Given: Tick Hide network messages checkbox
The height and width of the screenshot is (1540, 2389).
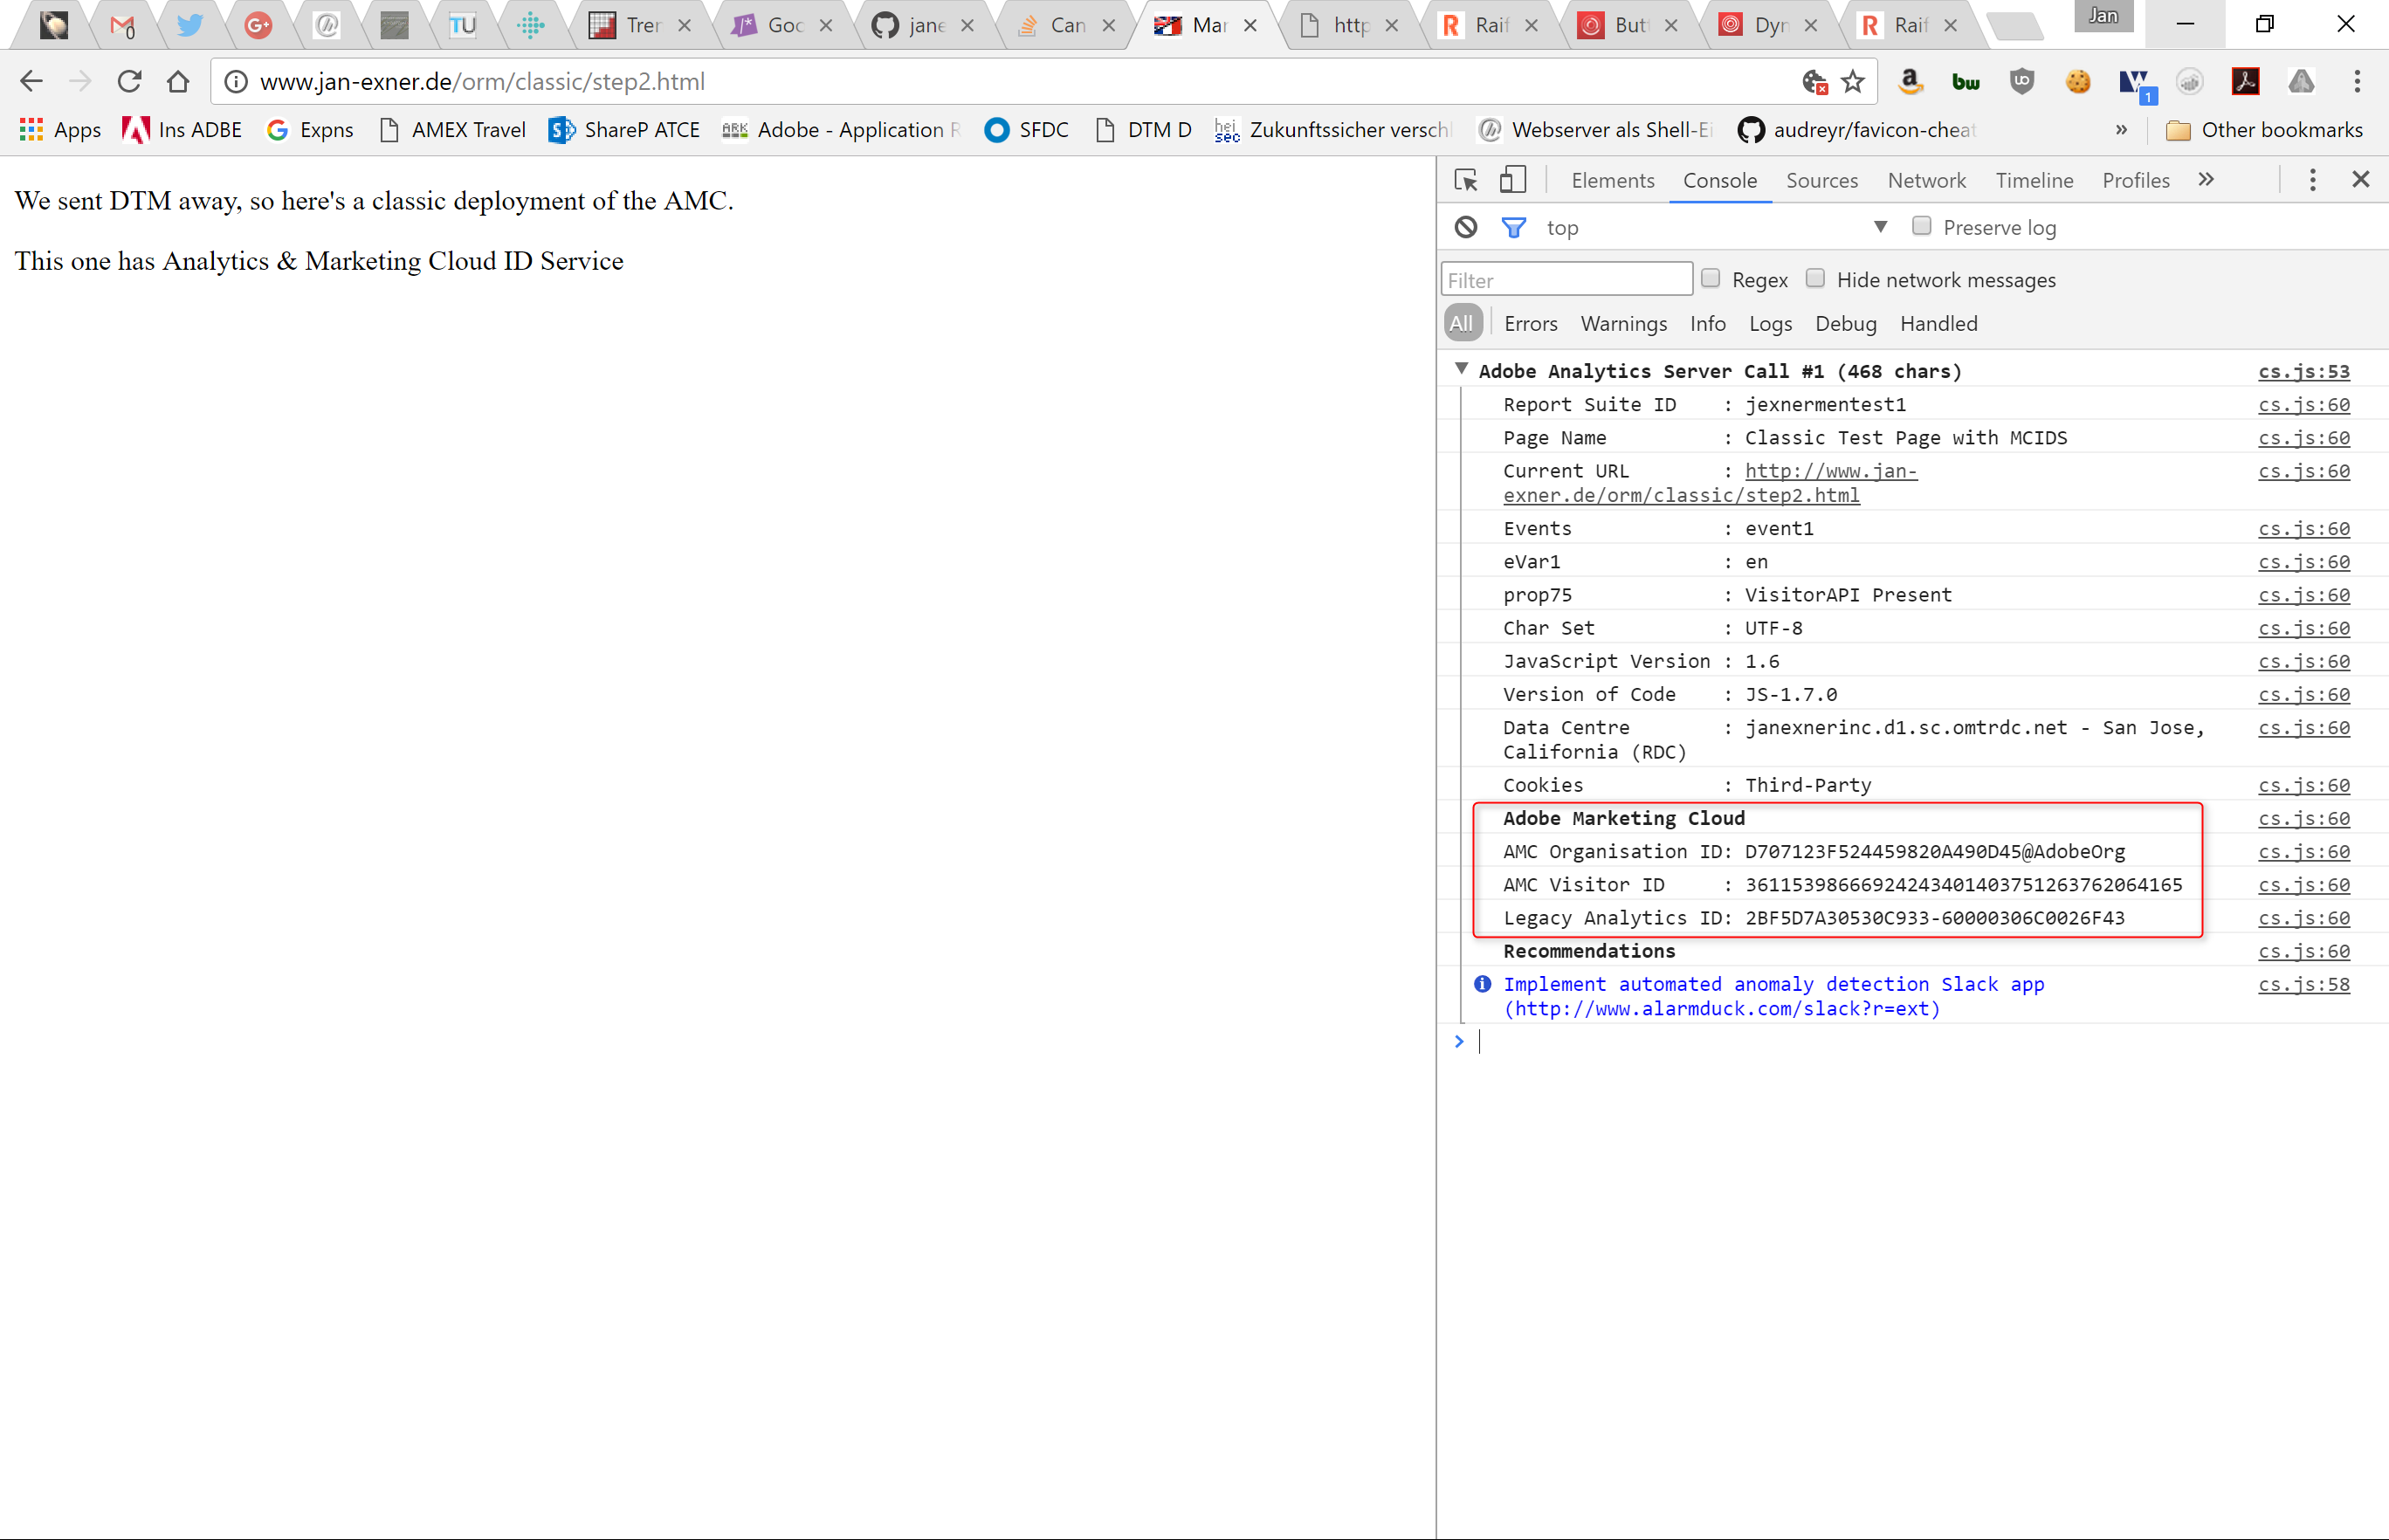Looking at the screenshot, I should 1815,279.
